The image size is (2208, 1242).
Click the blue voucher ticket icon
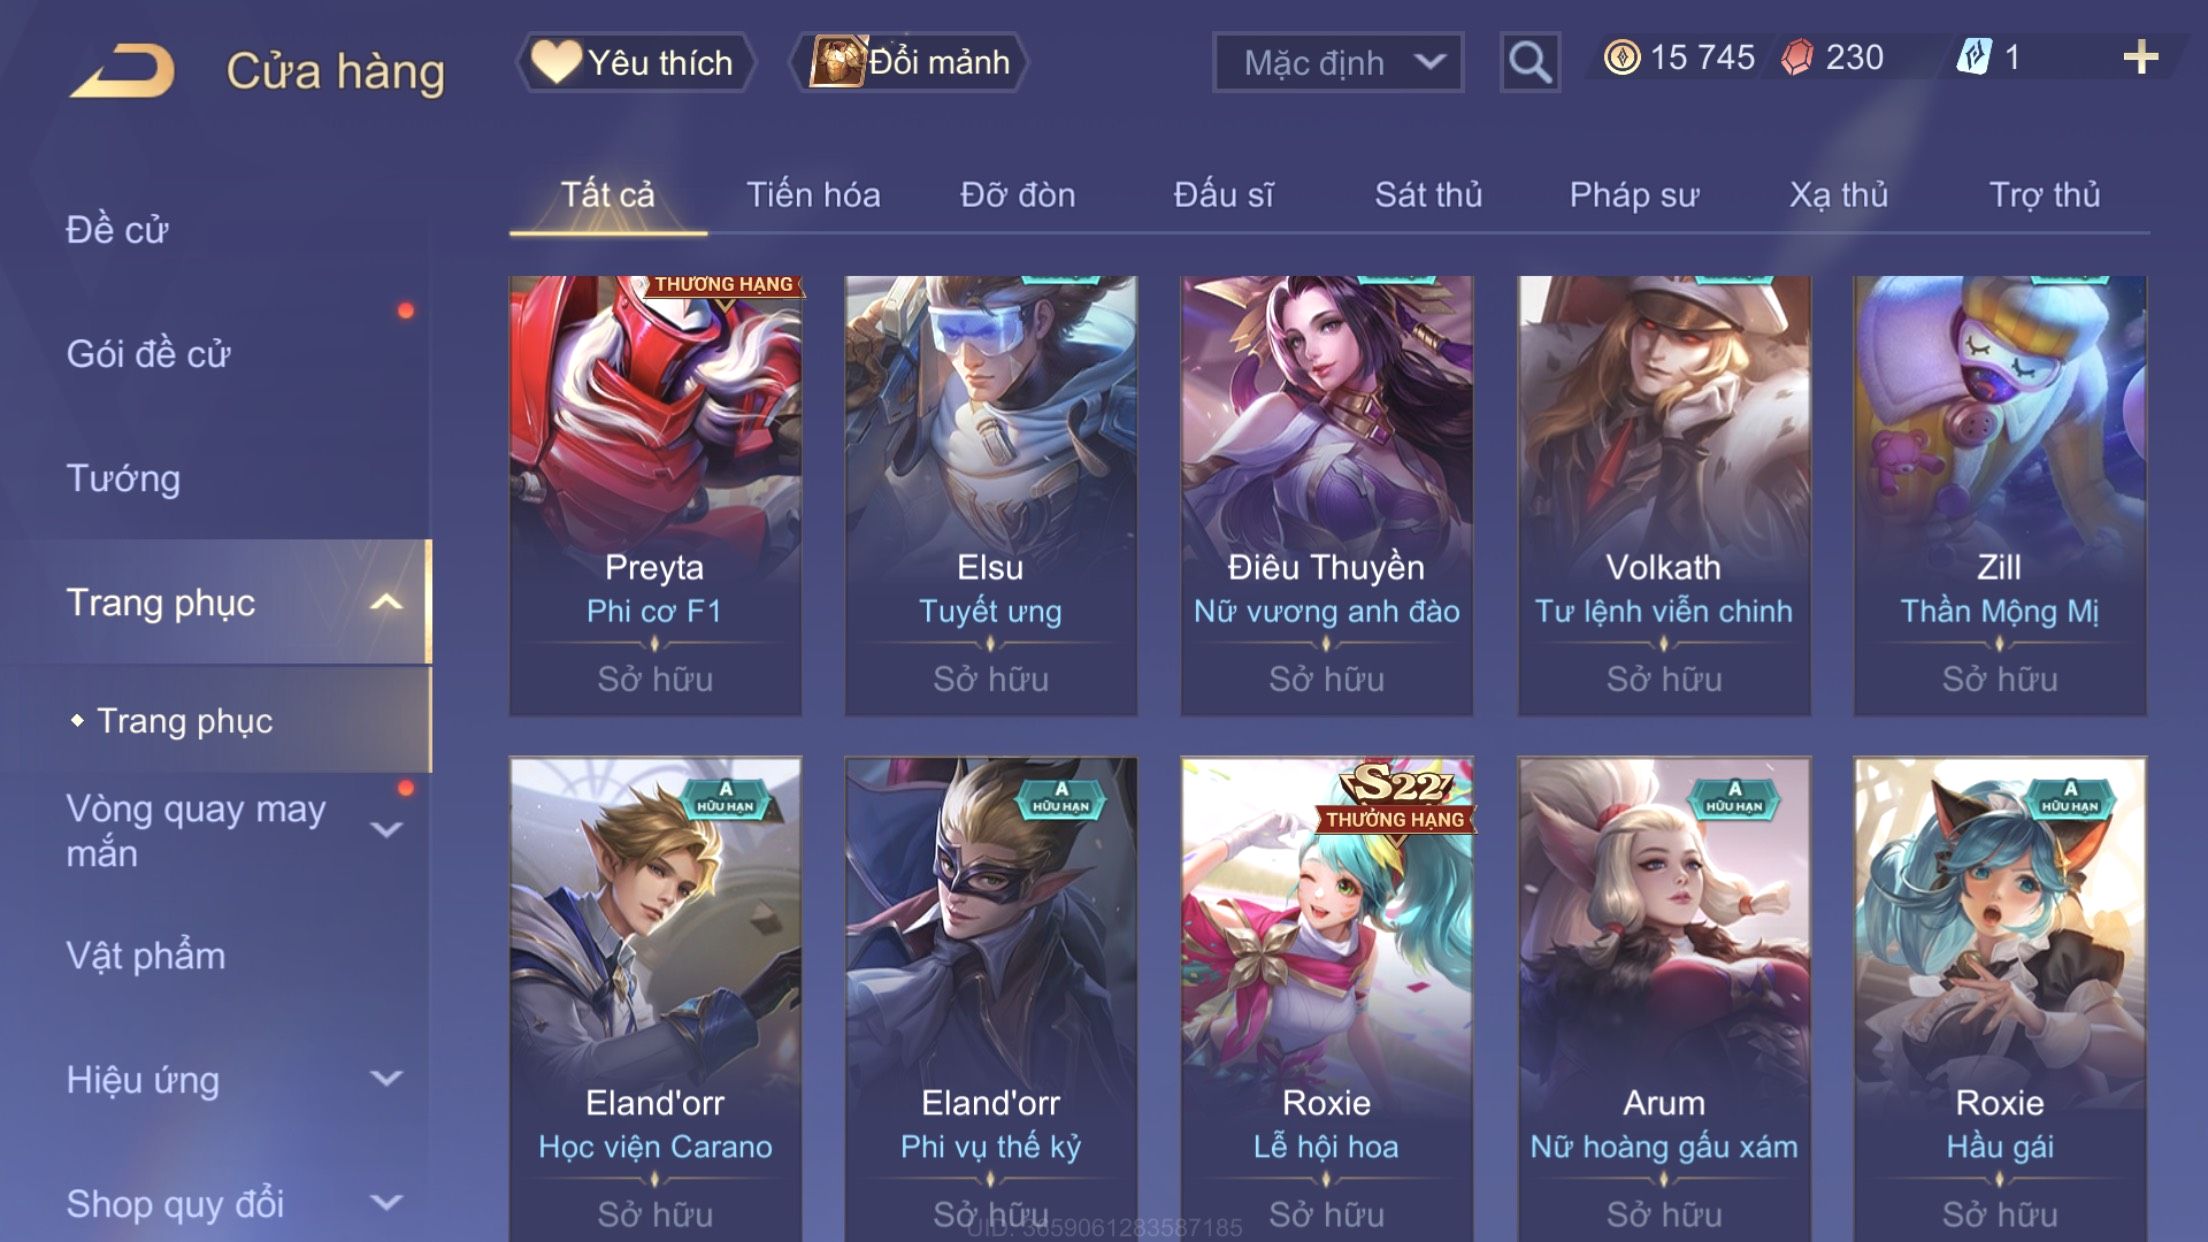[x=1974, y=57]
